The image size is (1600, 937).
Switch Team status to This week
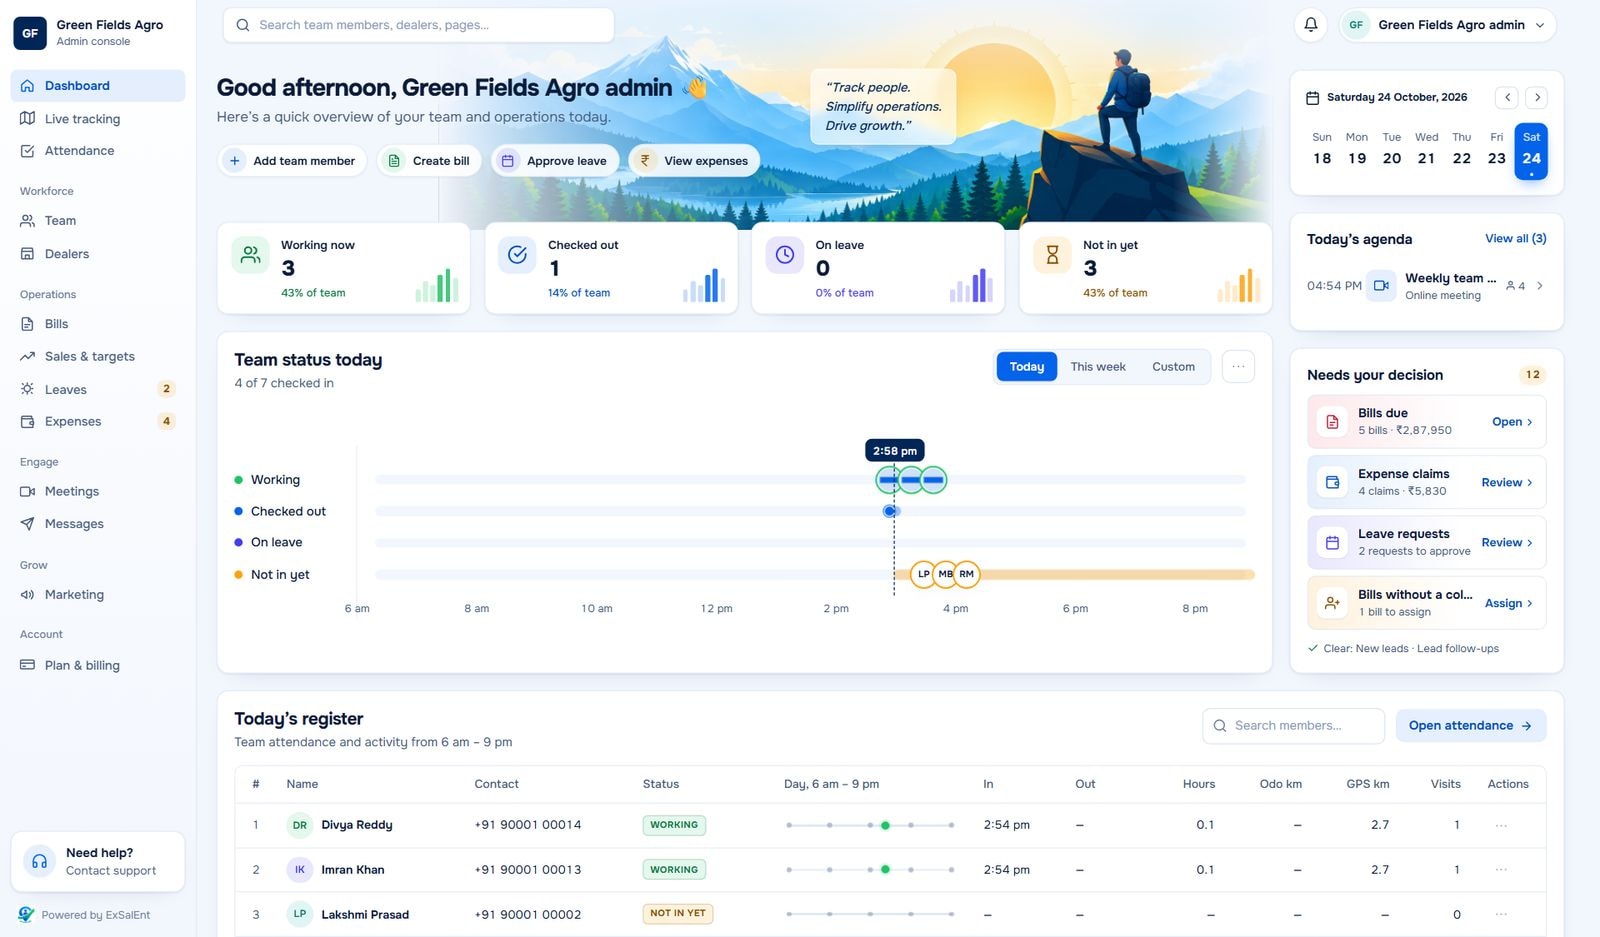(x=1098, y=367)
